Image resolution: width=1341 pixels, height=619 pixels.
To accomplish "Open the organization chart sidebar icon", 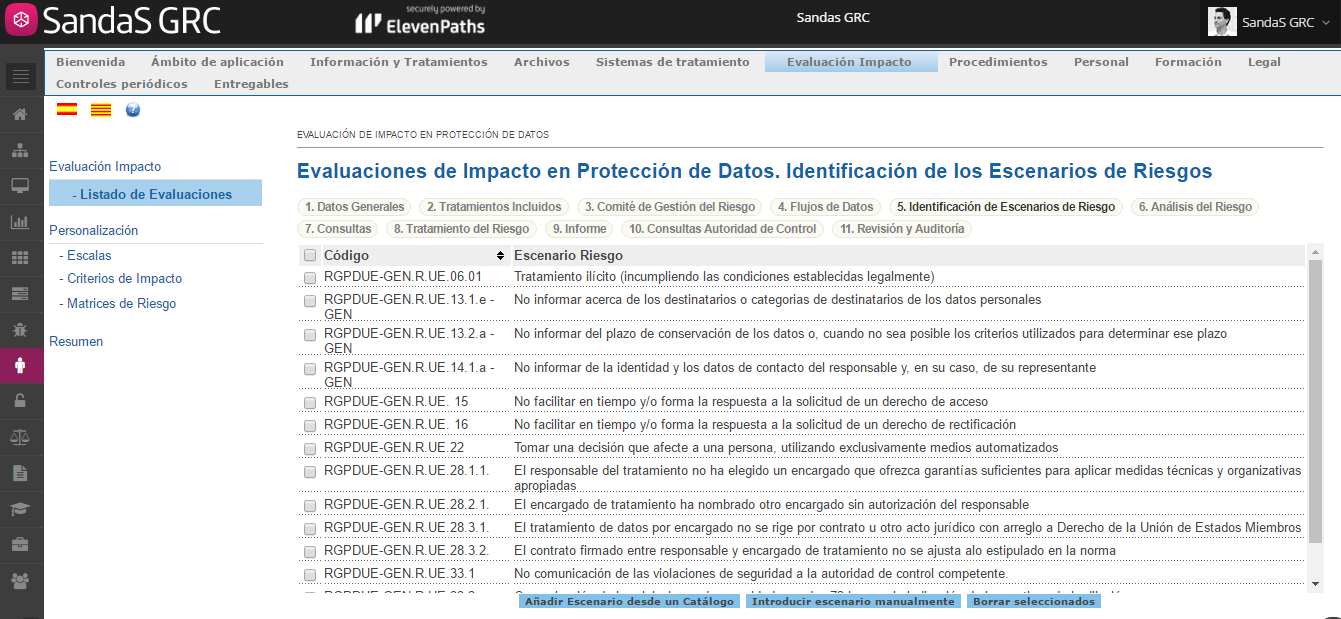I will pos(20,150).
